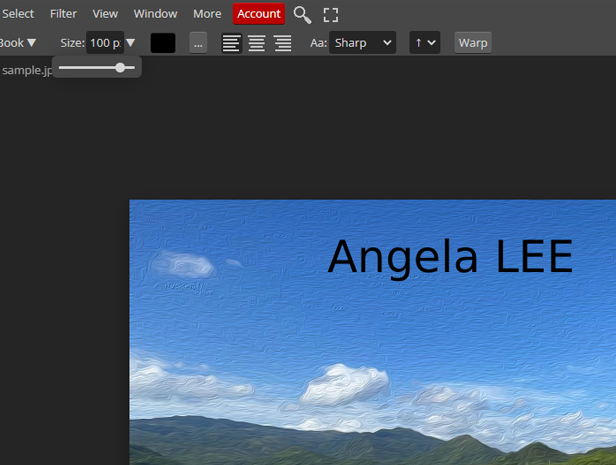The width and height of the screenshot is (616, 465).
Task: Click the Warp text button
Action: point(473,43)
